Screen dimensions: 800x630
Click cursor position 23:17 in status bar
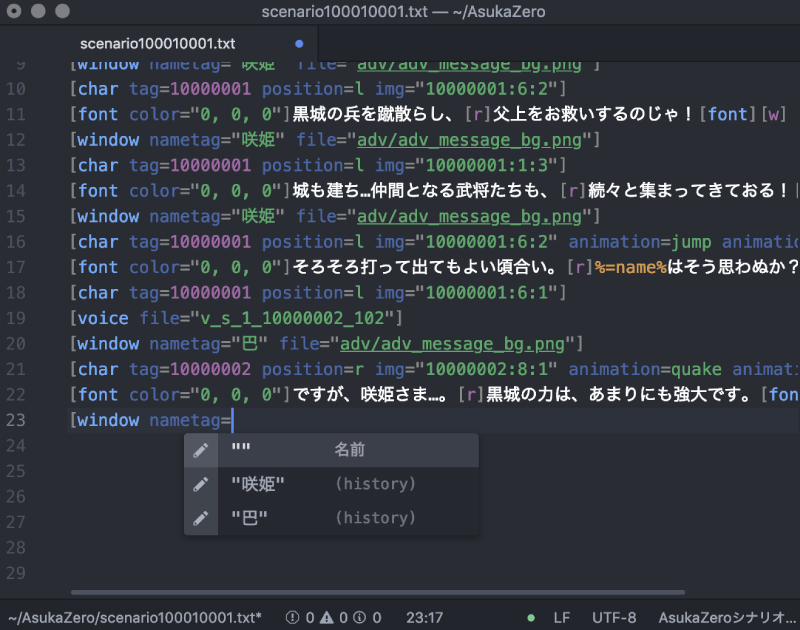click(x=425, y=618)
